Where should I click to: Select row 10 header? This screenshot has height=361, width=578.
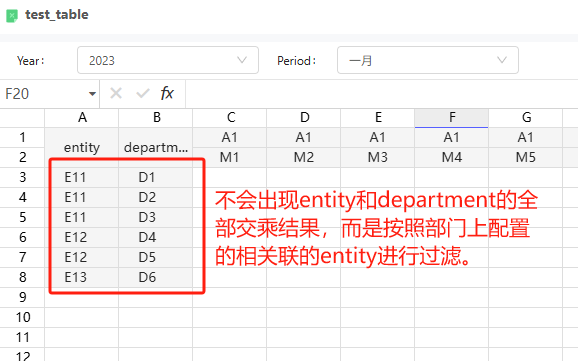[x=22, y=317]
